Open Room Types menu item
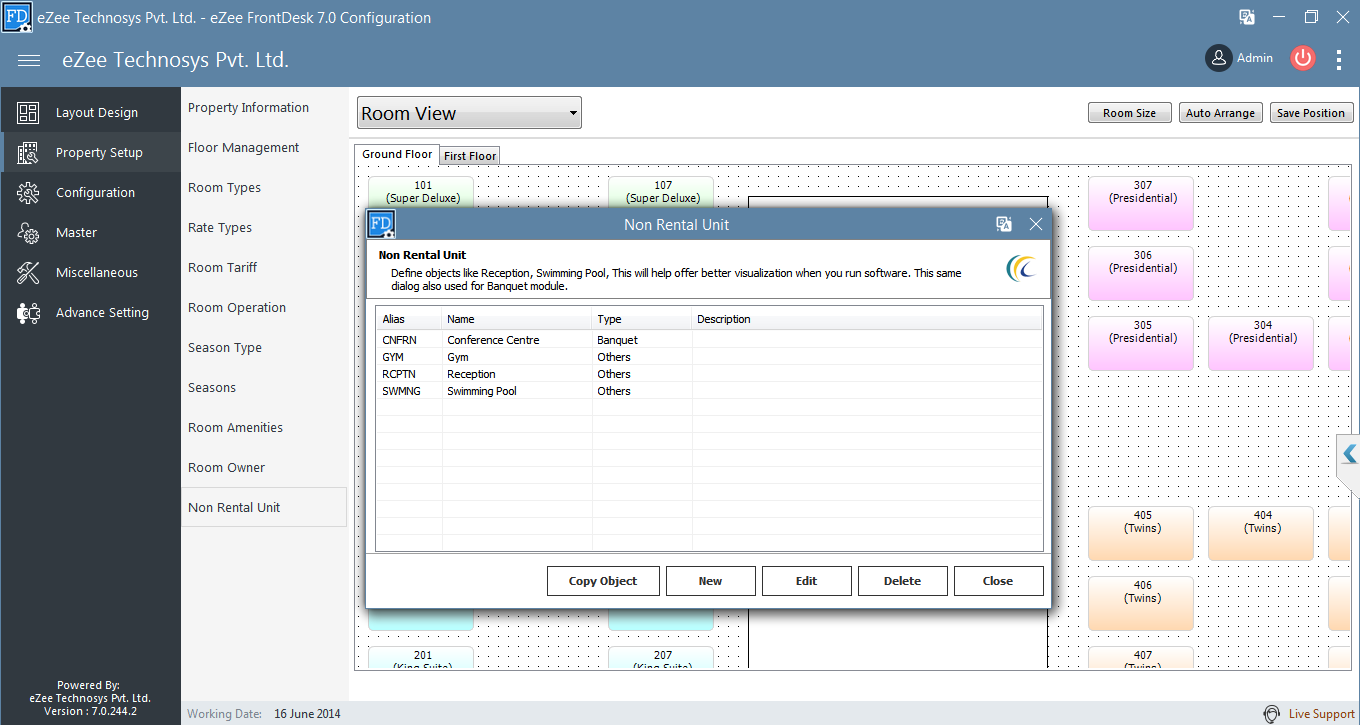 click(x=224, y=188)
